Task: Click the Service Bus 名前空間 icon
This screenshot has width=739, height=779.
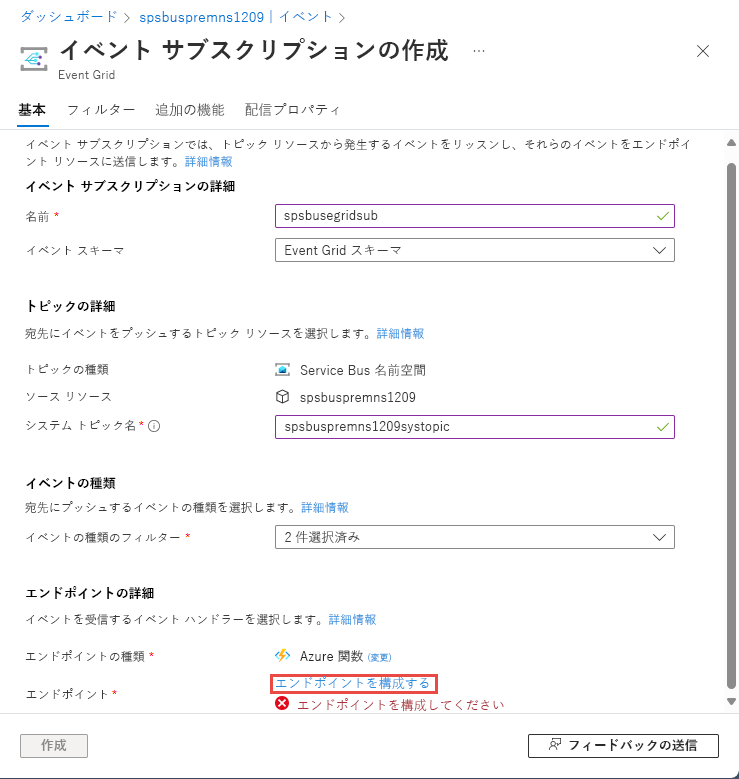Action: point(282,370)
